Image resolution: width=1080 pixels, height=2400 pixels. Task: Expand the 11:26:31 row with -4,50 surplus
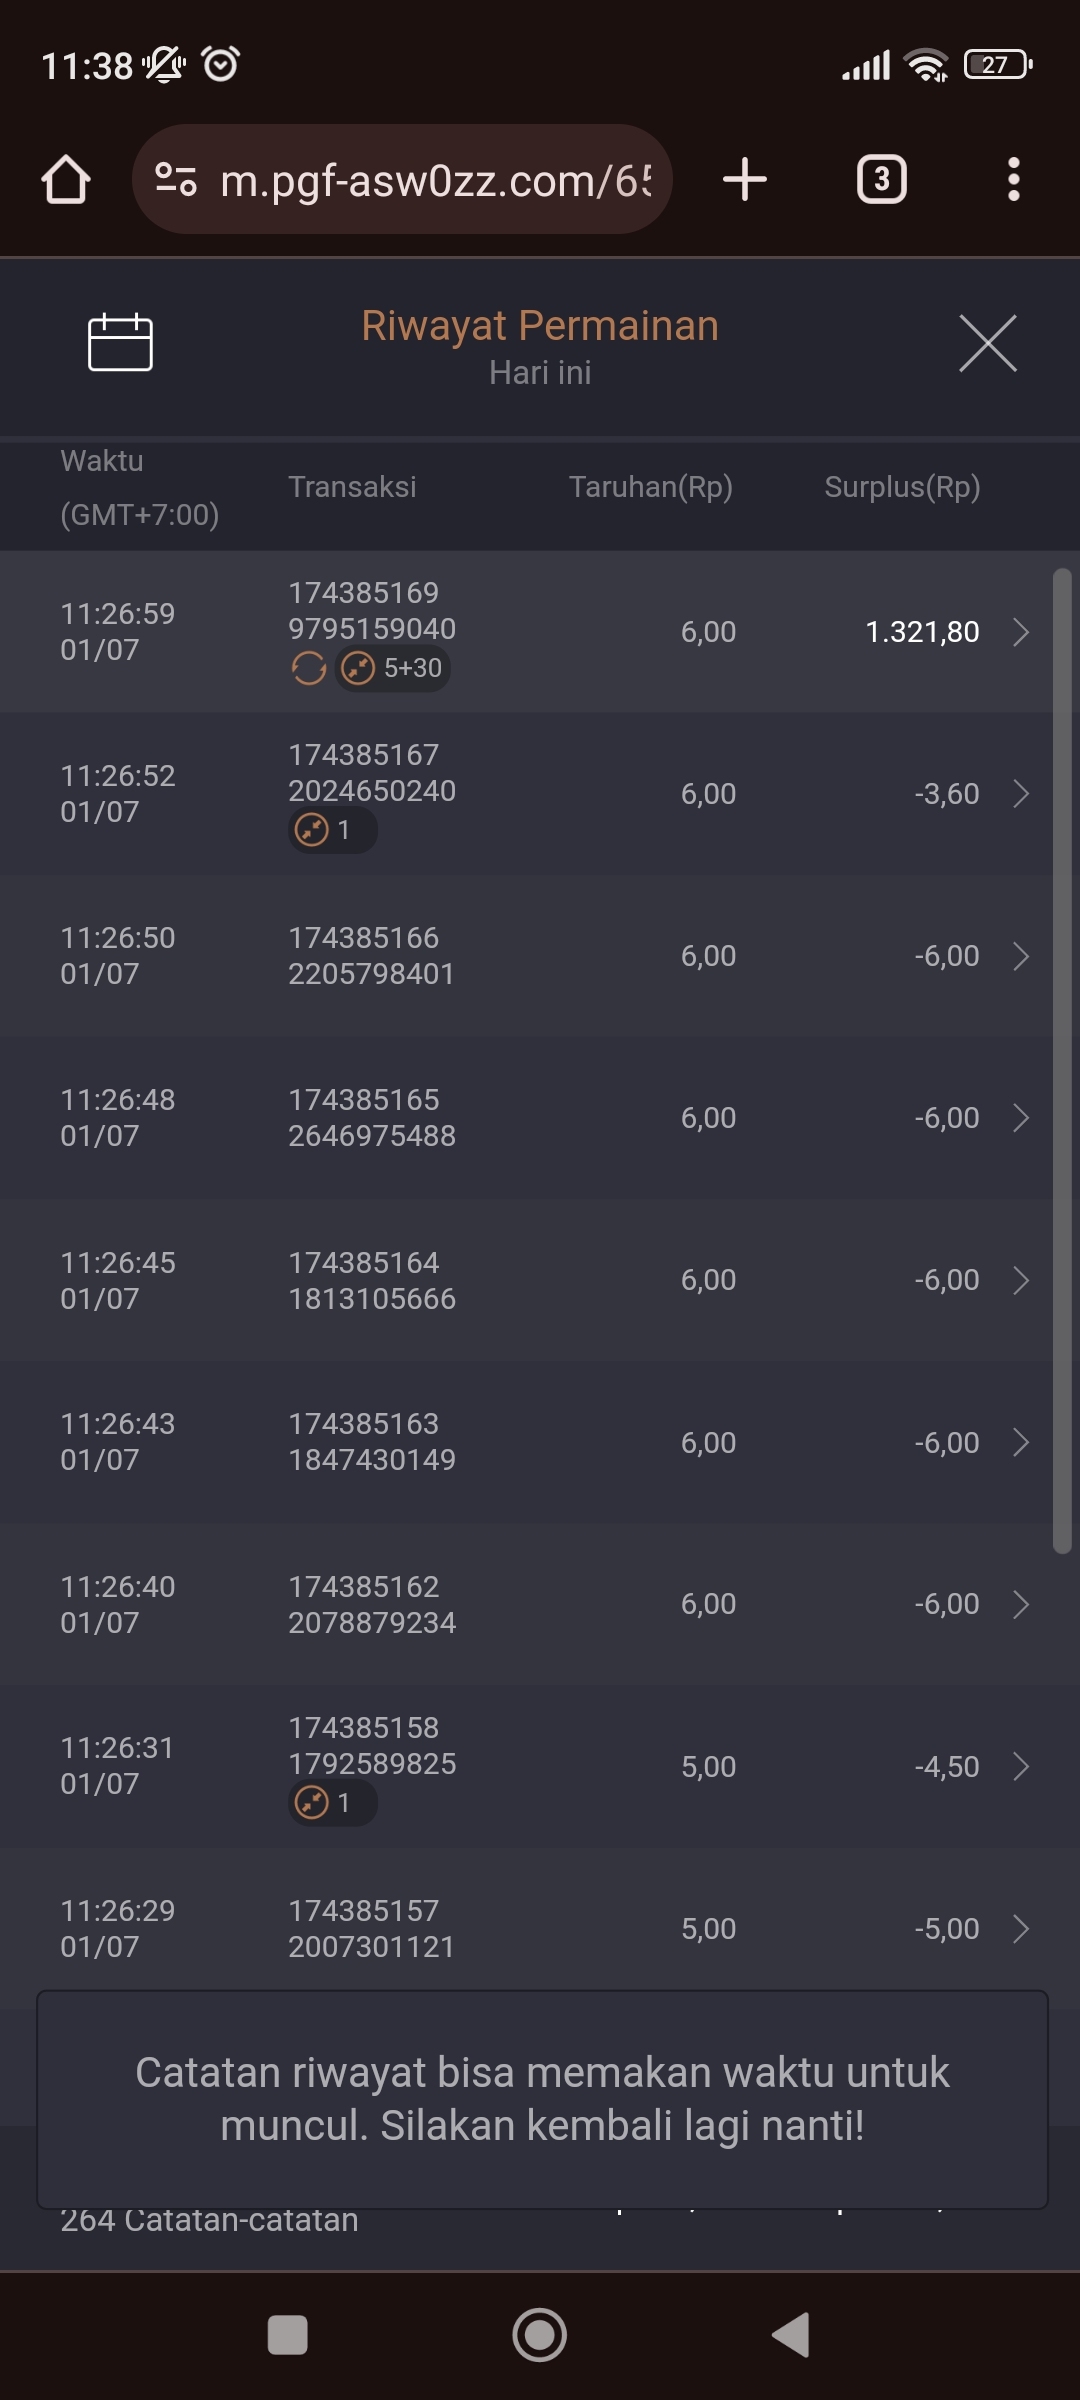click(1020, 1767)
